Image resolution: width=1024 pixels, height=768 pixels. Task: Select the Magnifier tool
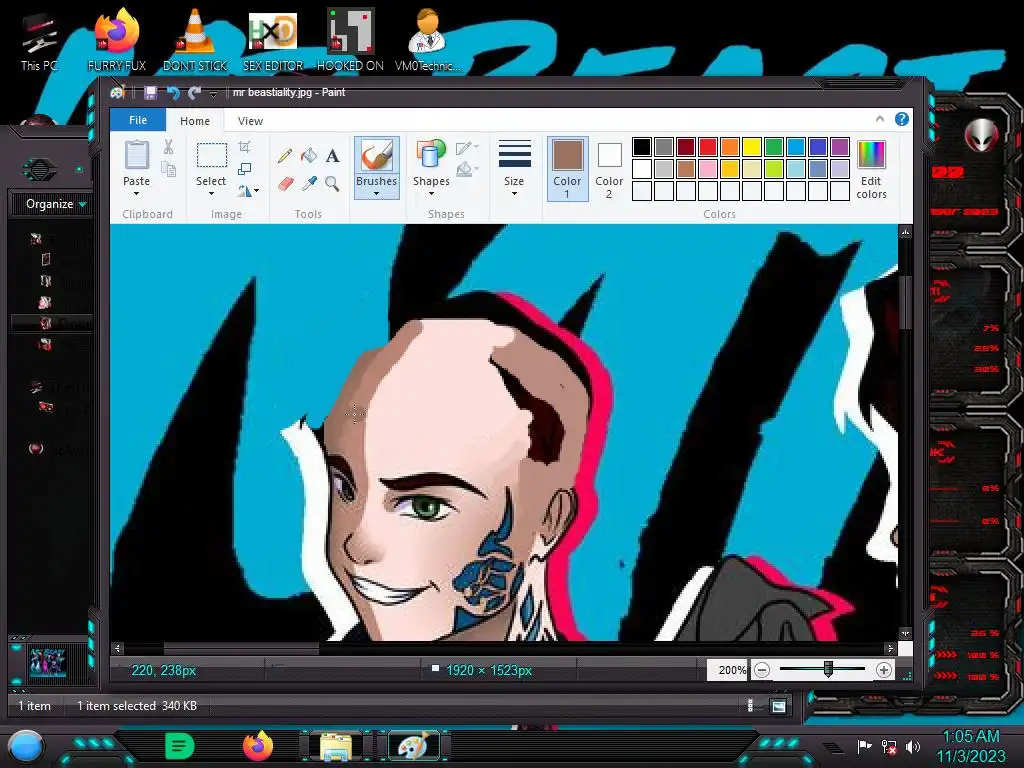click(x=332, y=184)
